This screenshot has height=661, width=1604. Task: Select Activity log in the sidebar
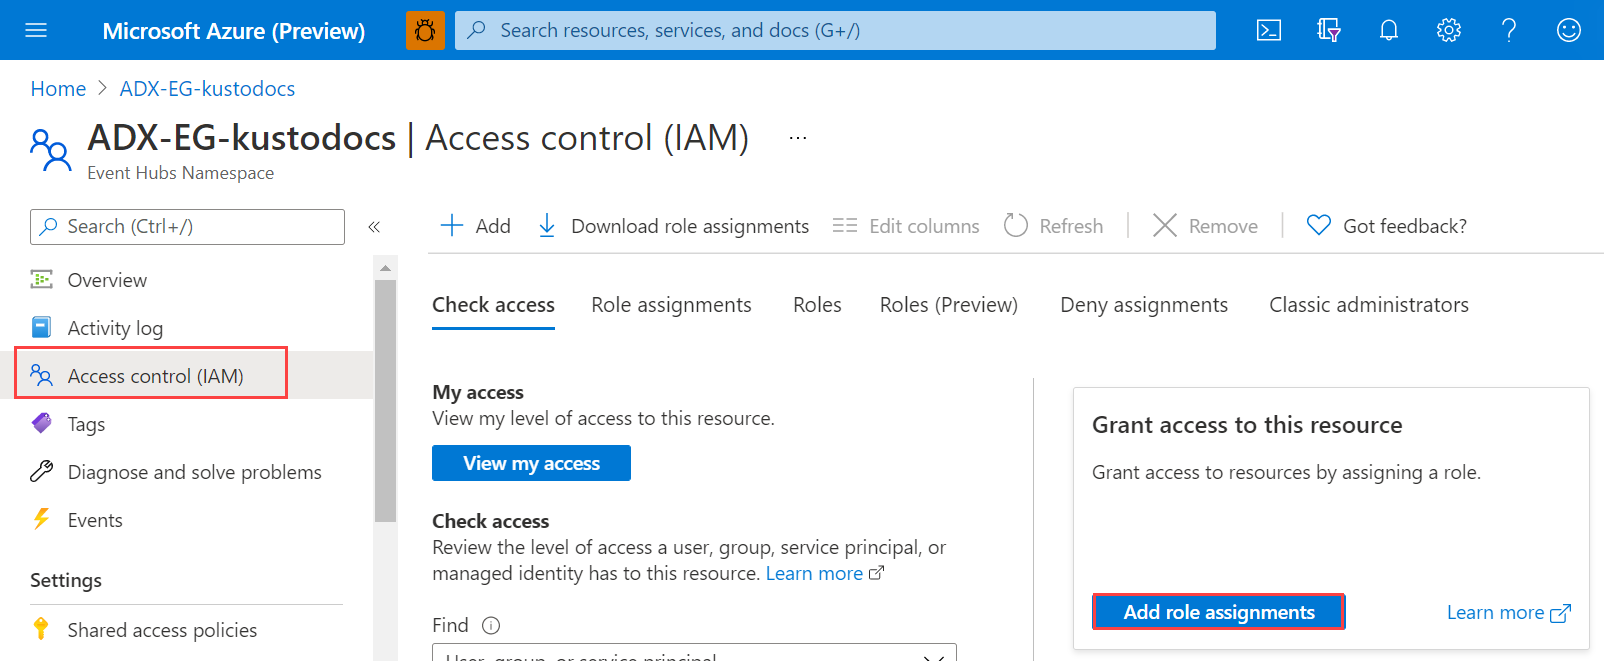(x=115, y=328)
